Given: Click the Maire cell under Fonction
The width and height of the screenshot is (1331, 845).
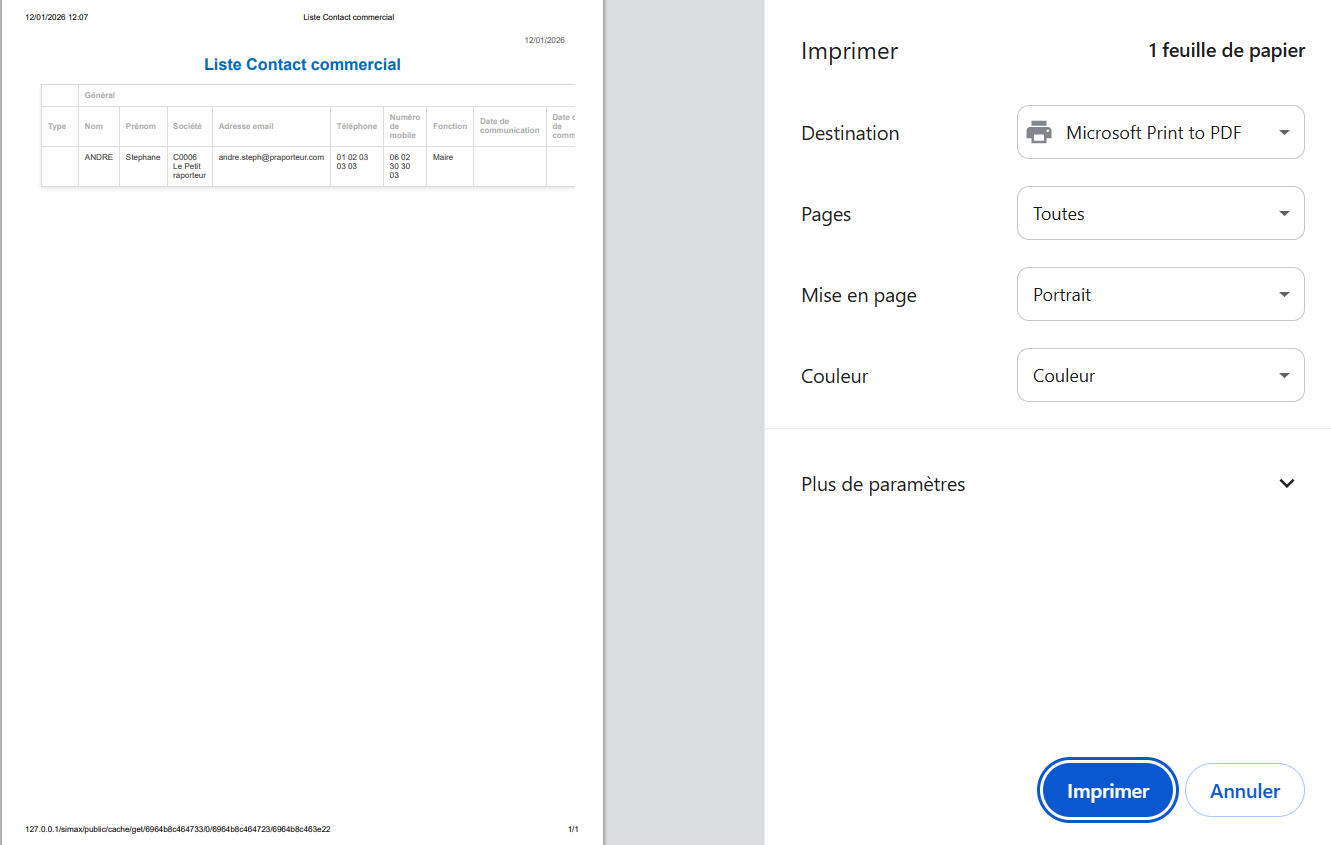Looking at the screenshot, I should coord(443,158).
